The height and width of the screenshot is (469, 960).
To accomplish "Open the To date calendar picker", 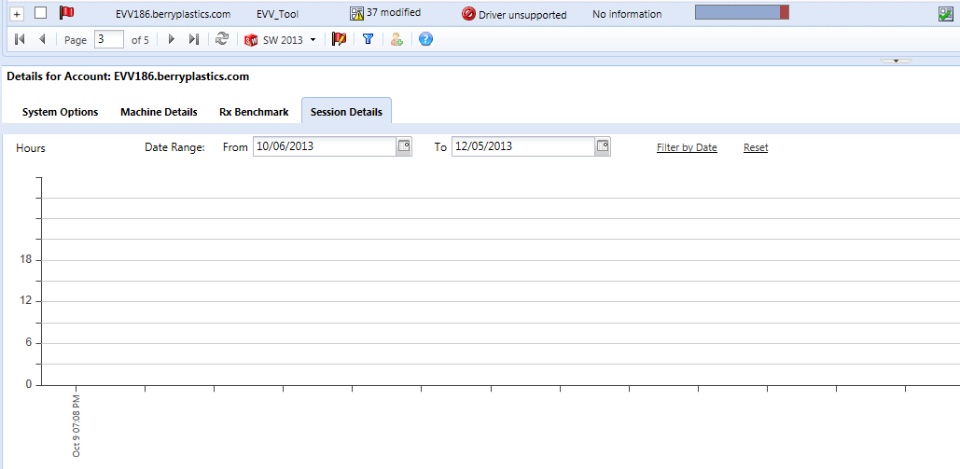I will (602, 146).
